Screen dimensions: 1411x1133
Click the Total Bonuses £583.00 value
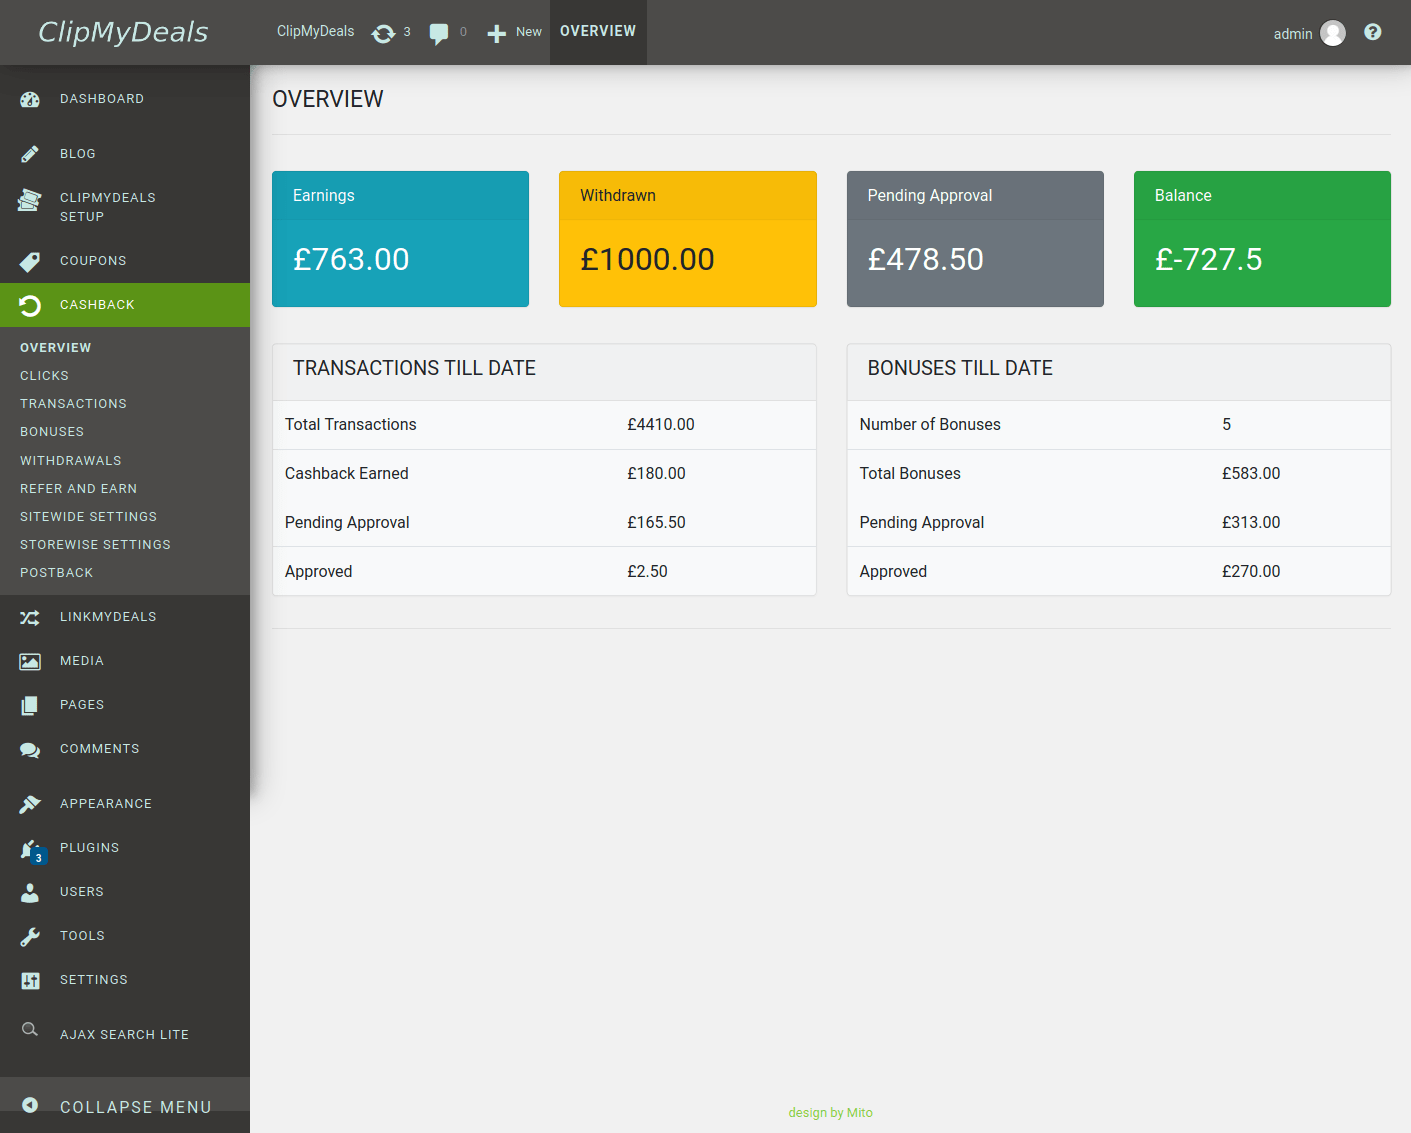click(x=1251, y=474)
